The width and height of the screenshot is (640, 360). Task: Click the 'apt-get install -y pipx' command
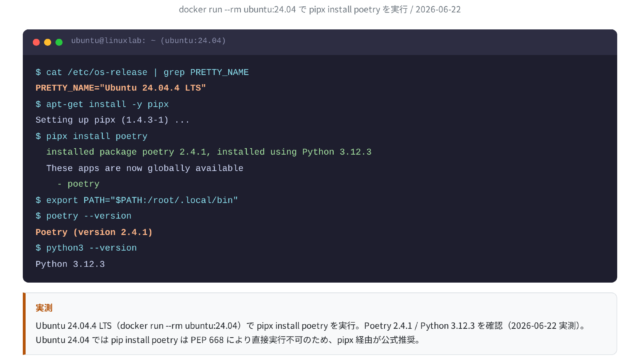(102, 104)
